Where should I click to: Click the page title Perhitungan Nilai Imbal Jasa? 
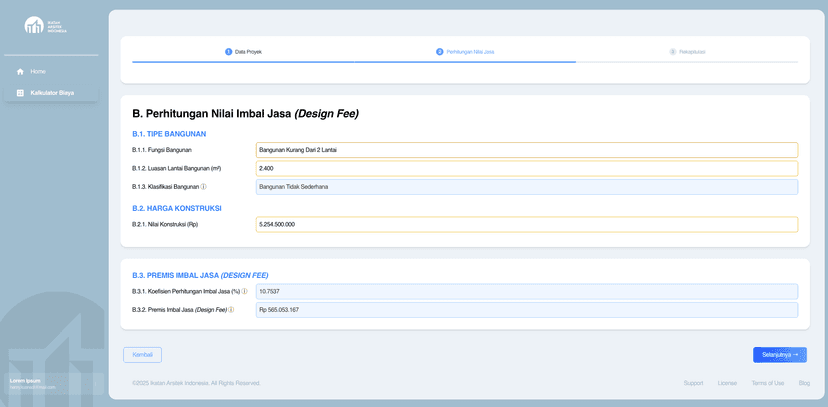246,113
